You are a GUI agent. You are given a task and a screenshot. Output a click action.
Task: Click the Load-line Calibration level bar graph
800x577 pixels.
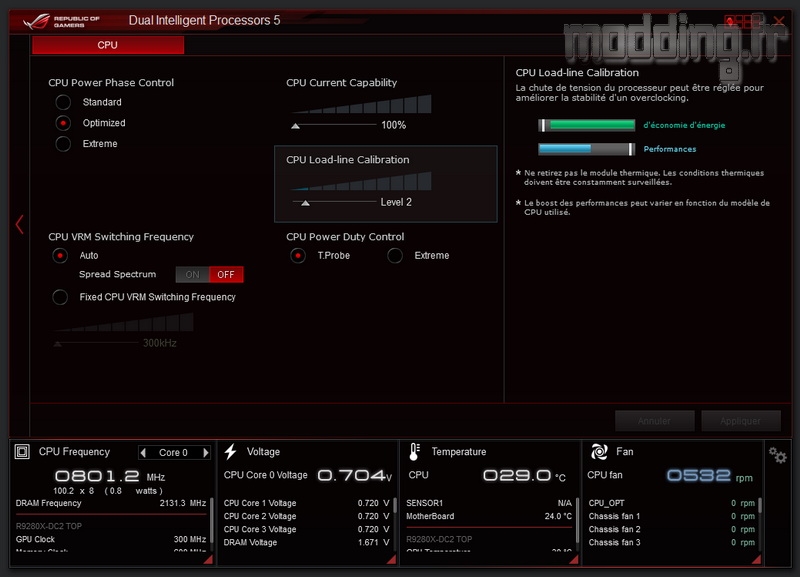tap(361, 181)
